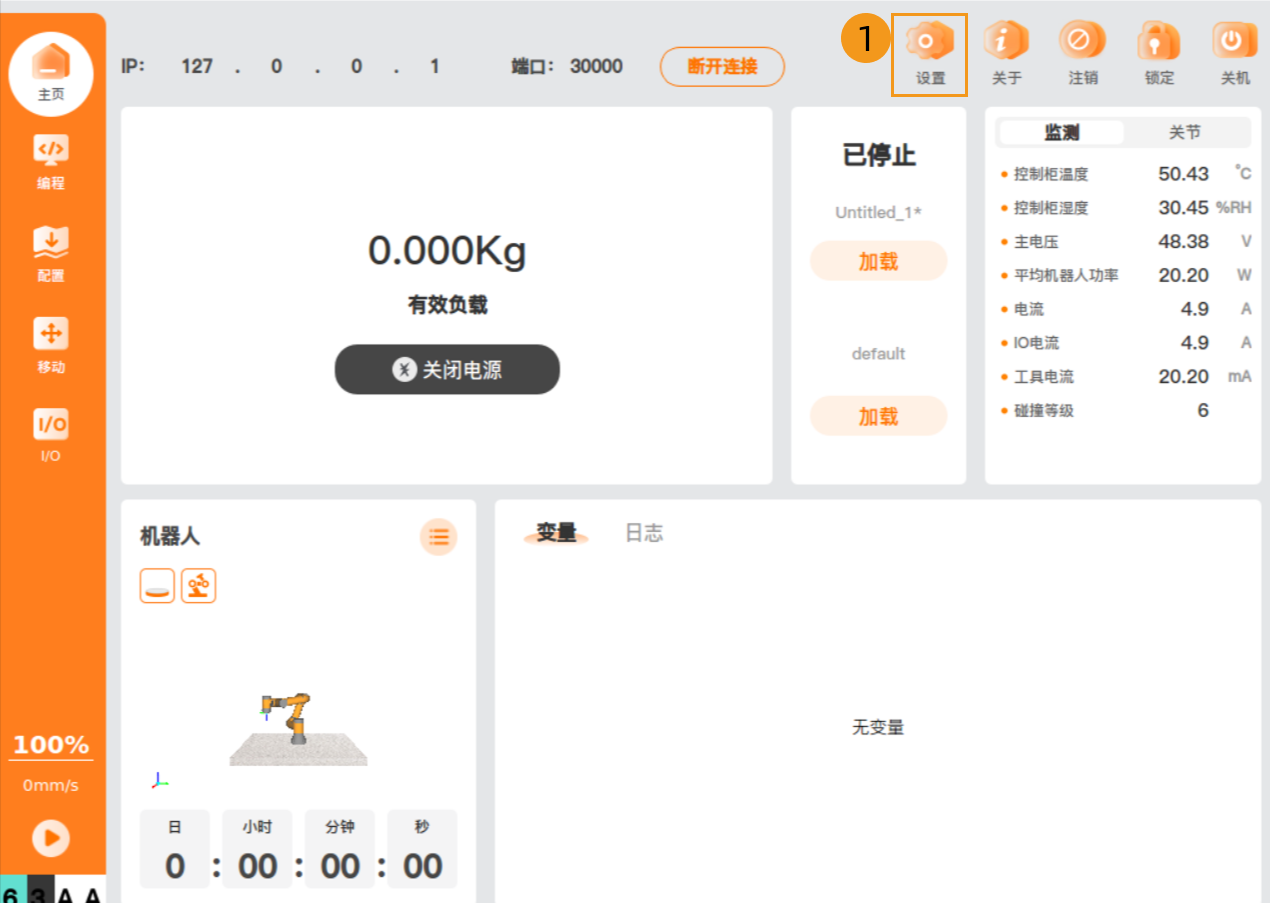Click the 0mm/s speed readout
Image resolution: width=1270 pixels, height=903 pixels.
point(51,786)
